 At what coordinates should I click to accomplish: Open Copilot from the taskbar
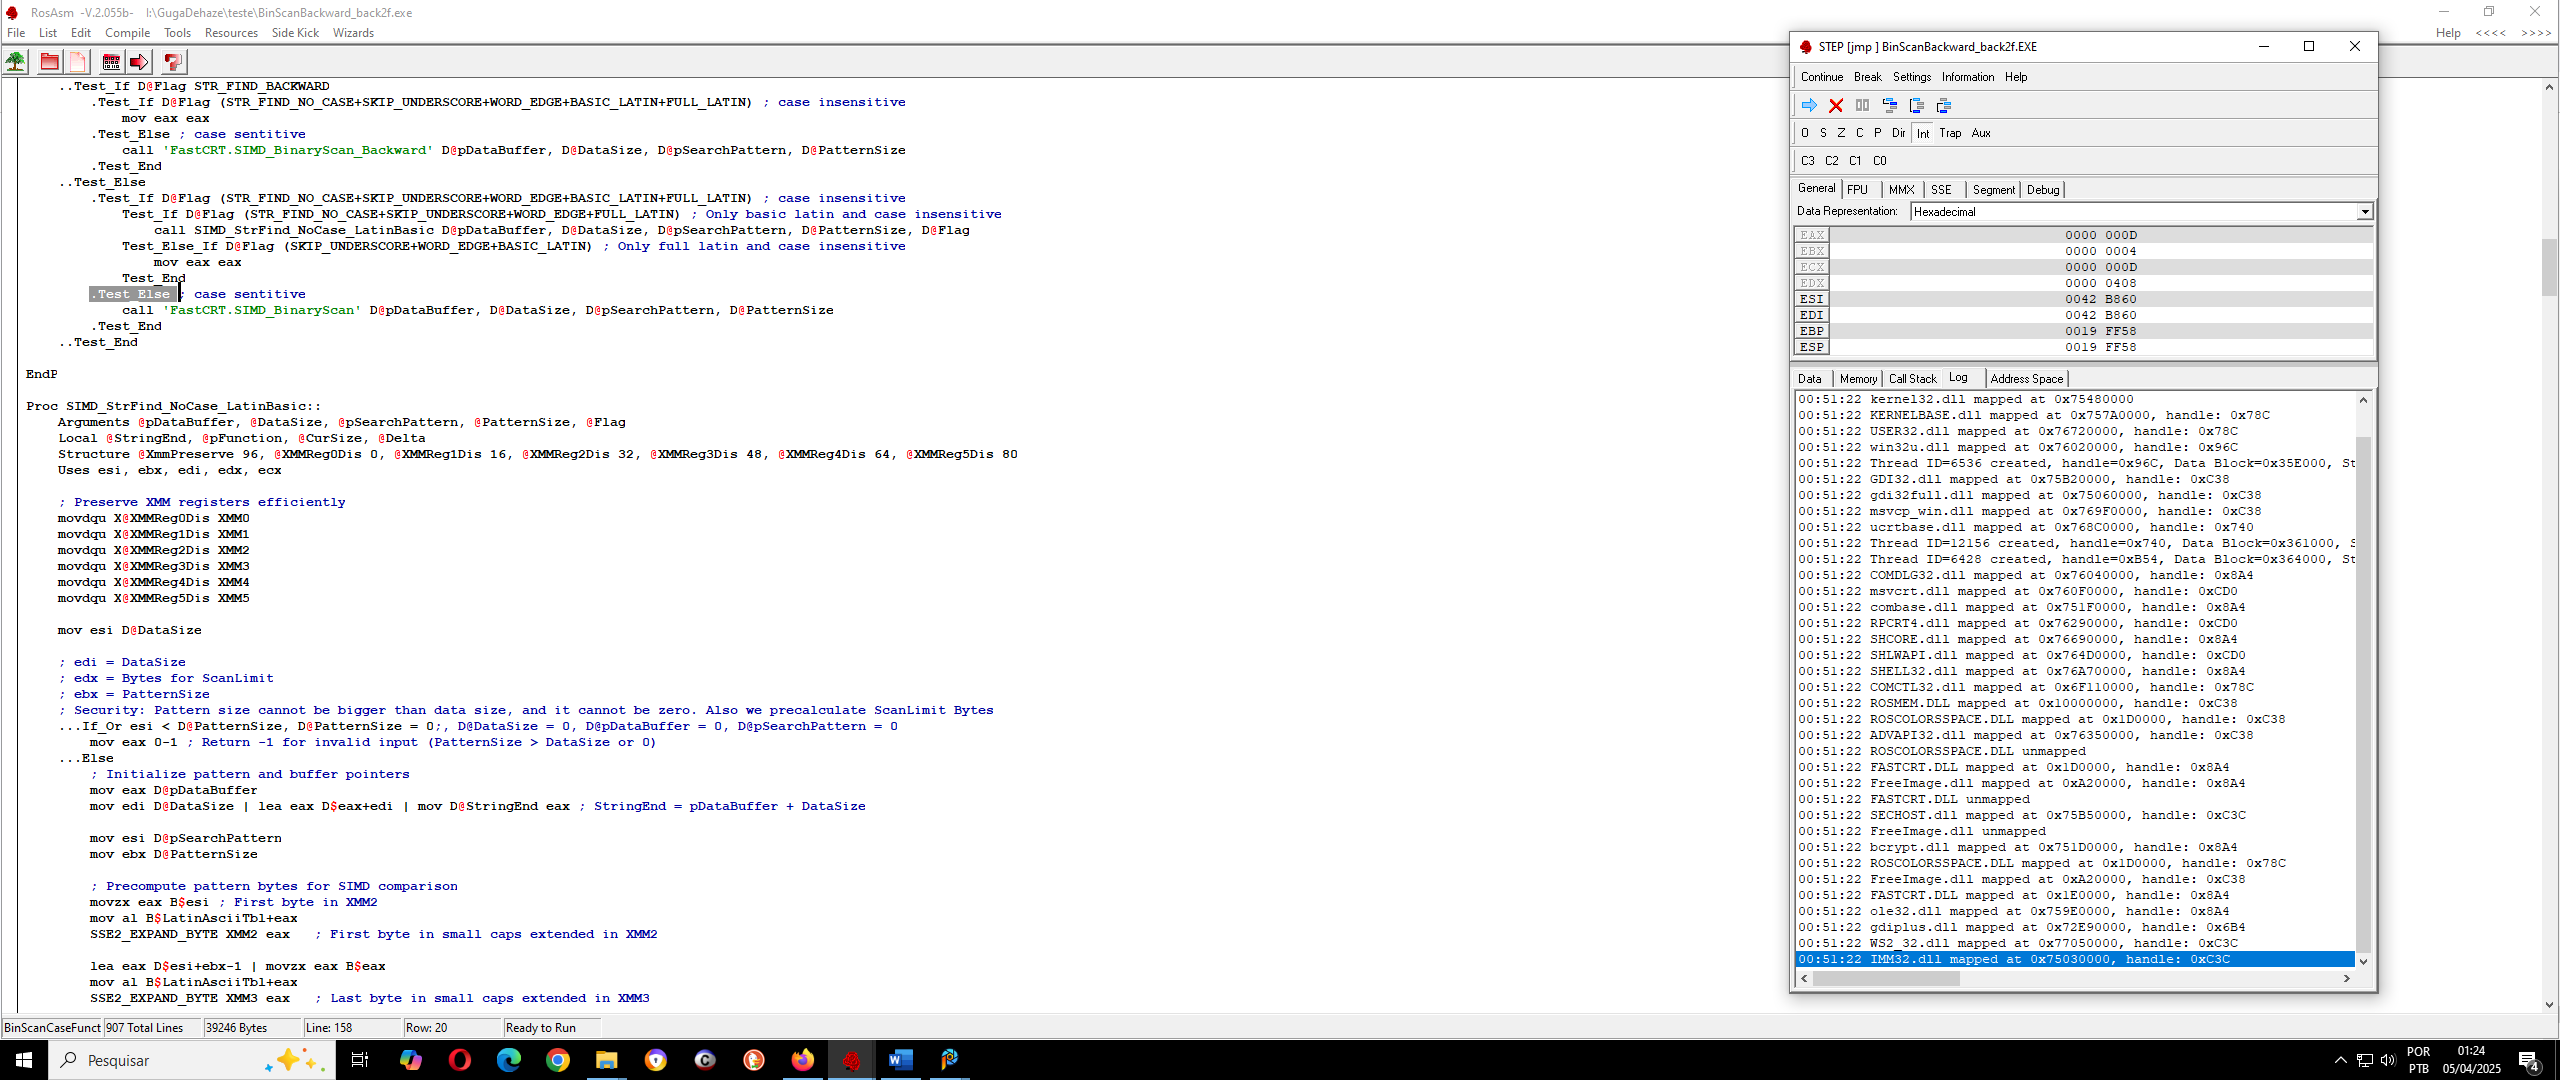(410, 1060)
